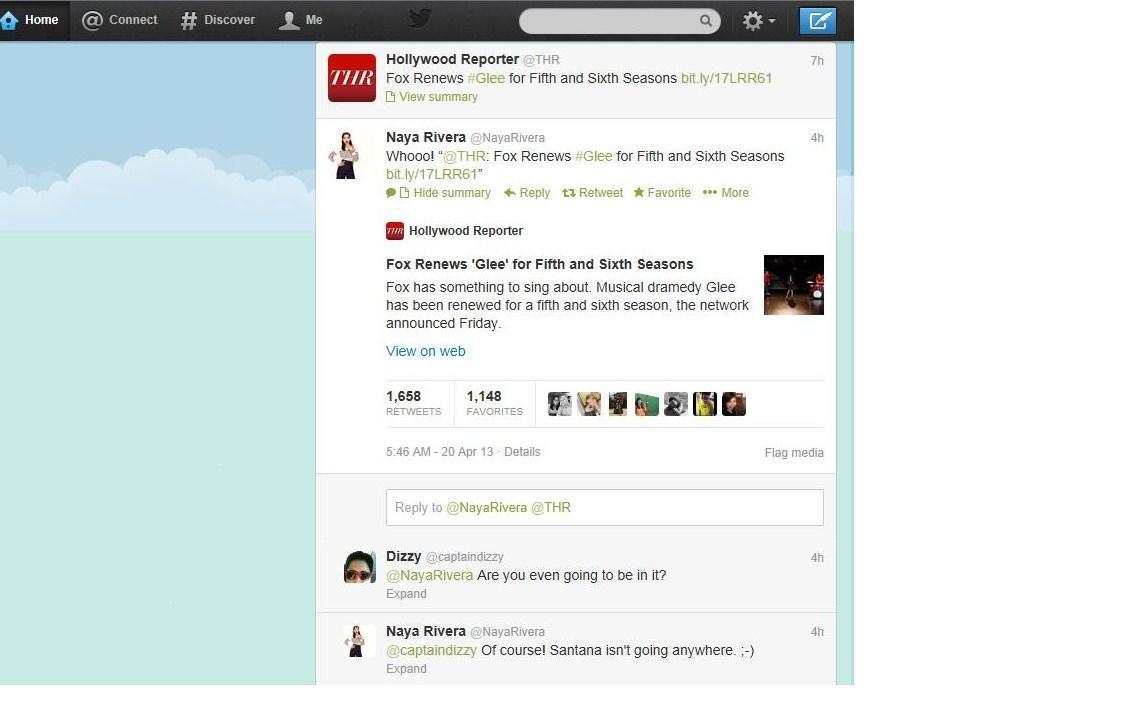This screenshot has width=1128, height=707.
Task: Open tweet Details link
Action: [522, 452]
